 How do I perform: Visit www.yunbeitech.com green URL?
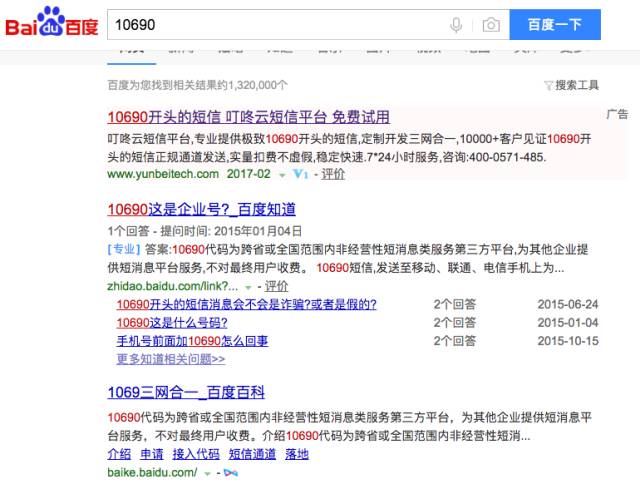(x=163, y=174)
